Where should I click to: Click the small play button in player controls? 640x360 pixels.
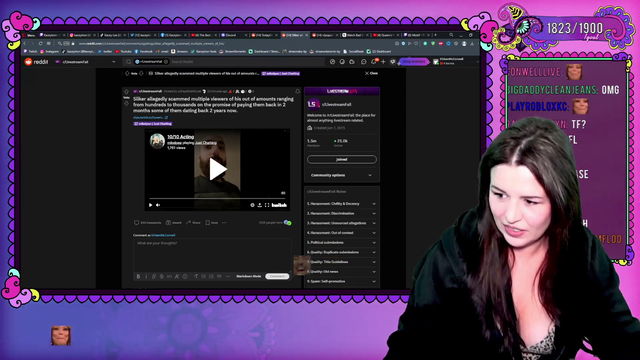click(x=151, y=205)
